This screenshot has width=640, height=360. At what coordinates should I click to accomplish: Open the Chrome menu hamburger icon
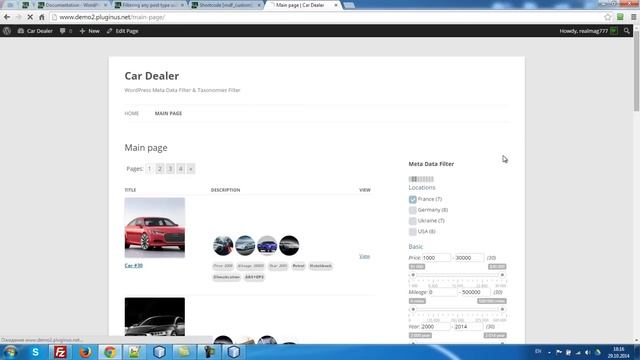click(x=633, y=17)
